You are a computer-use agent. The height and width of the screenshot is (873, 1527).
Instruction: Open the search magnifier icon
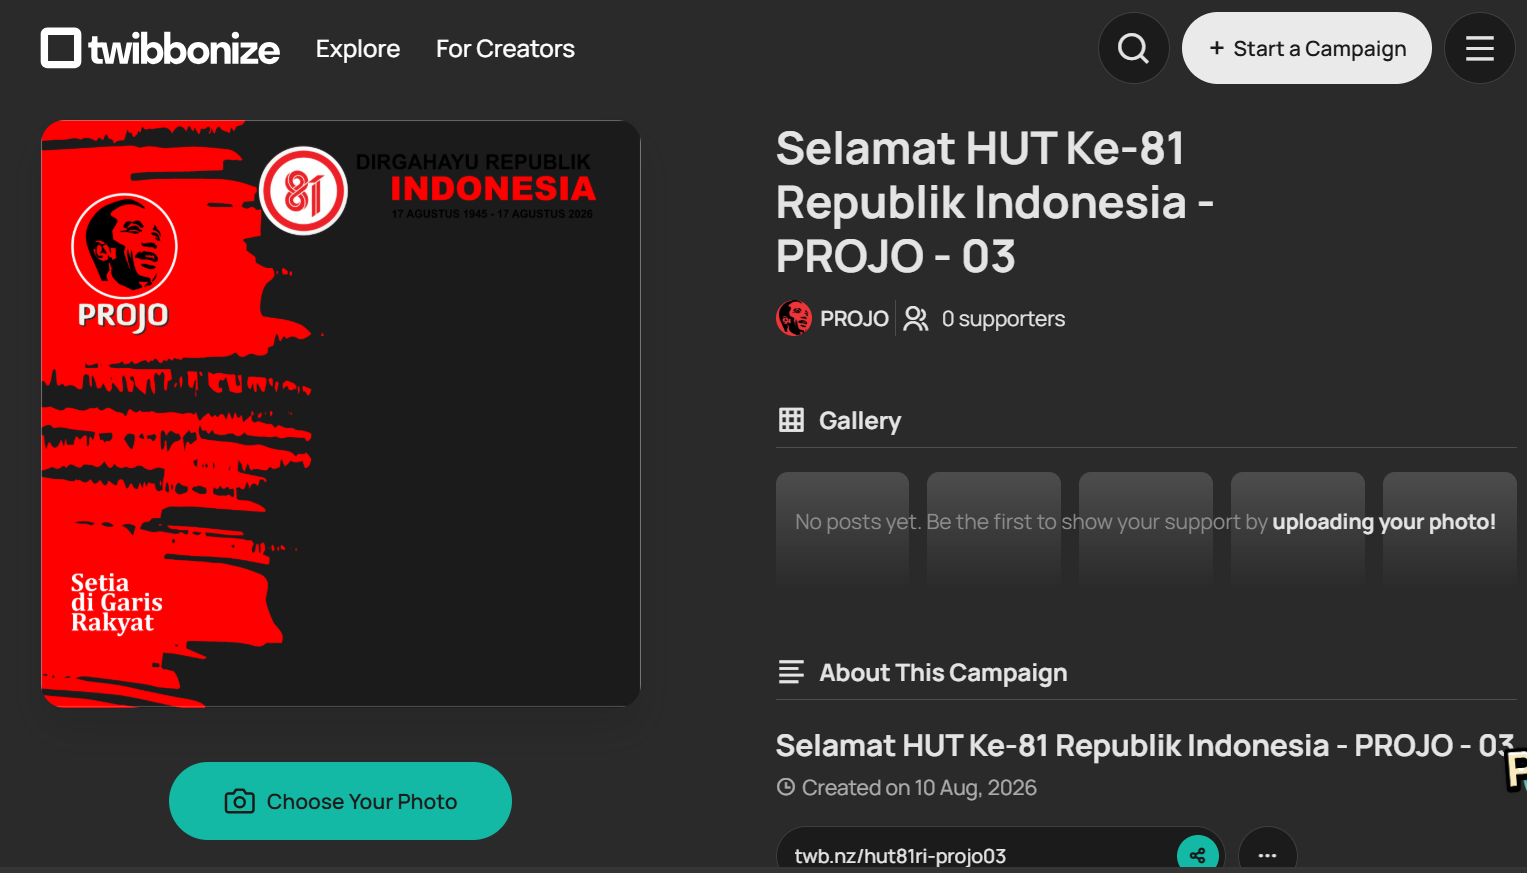pos(1133,48)
